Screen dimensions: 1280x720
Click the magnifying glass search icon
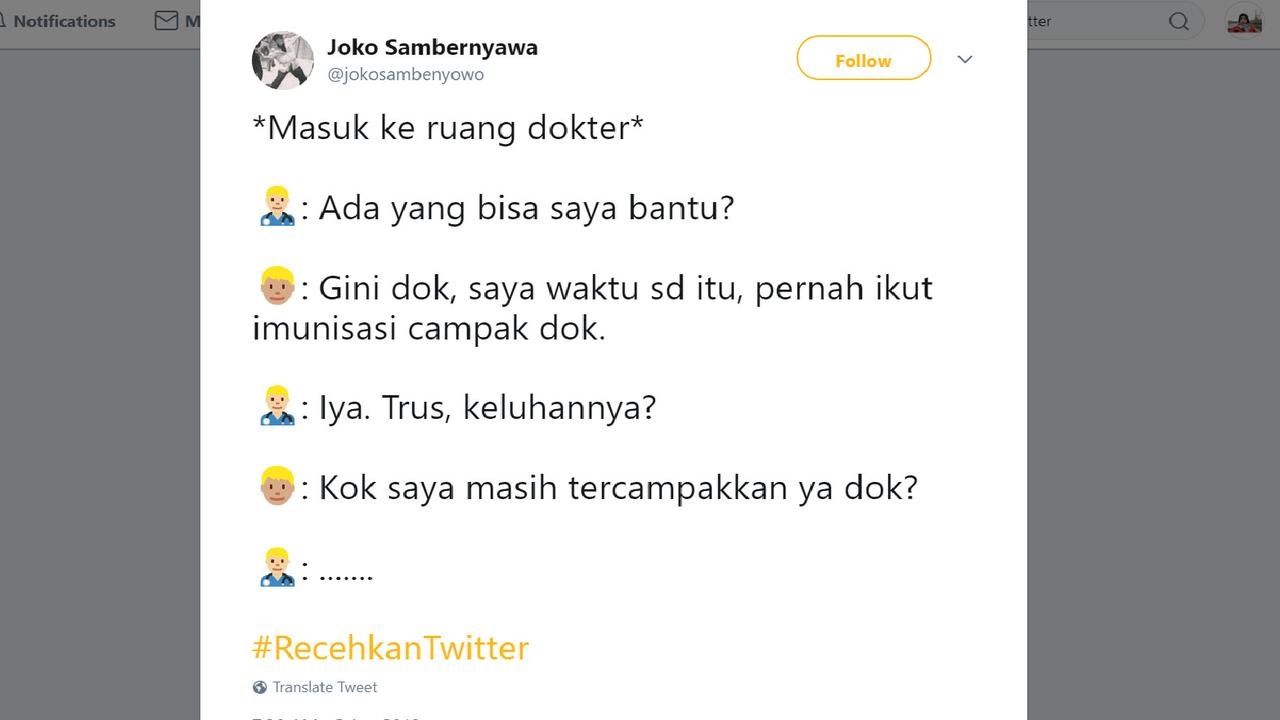pos(1179,20)
